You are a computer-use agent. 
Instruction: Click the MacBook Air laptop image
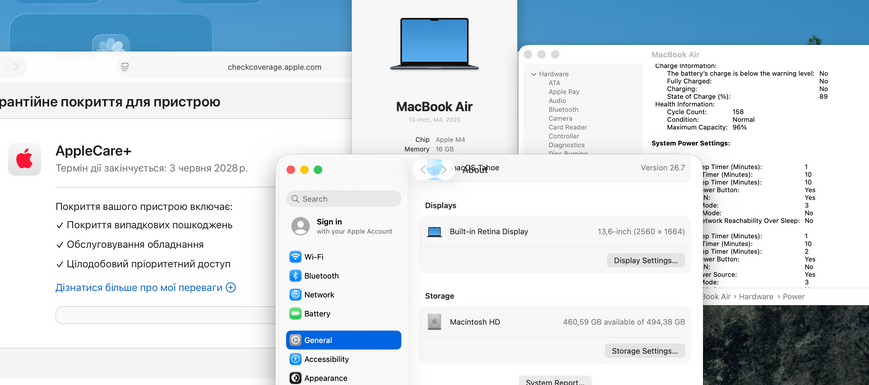[x=434, y=44]
